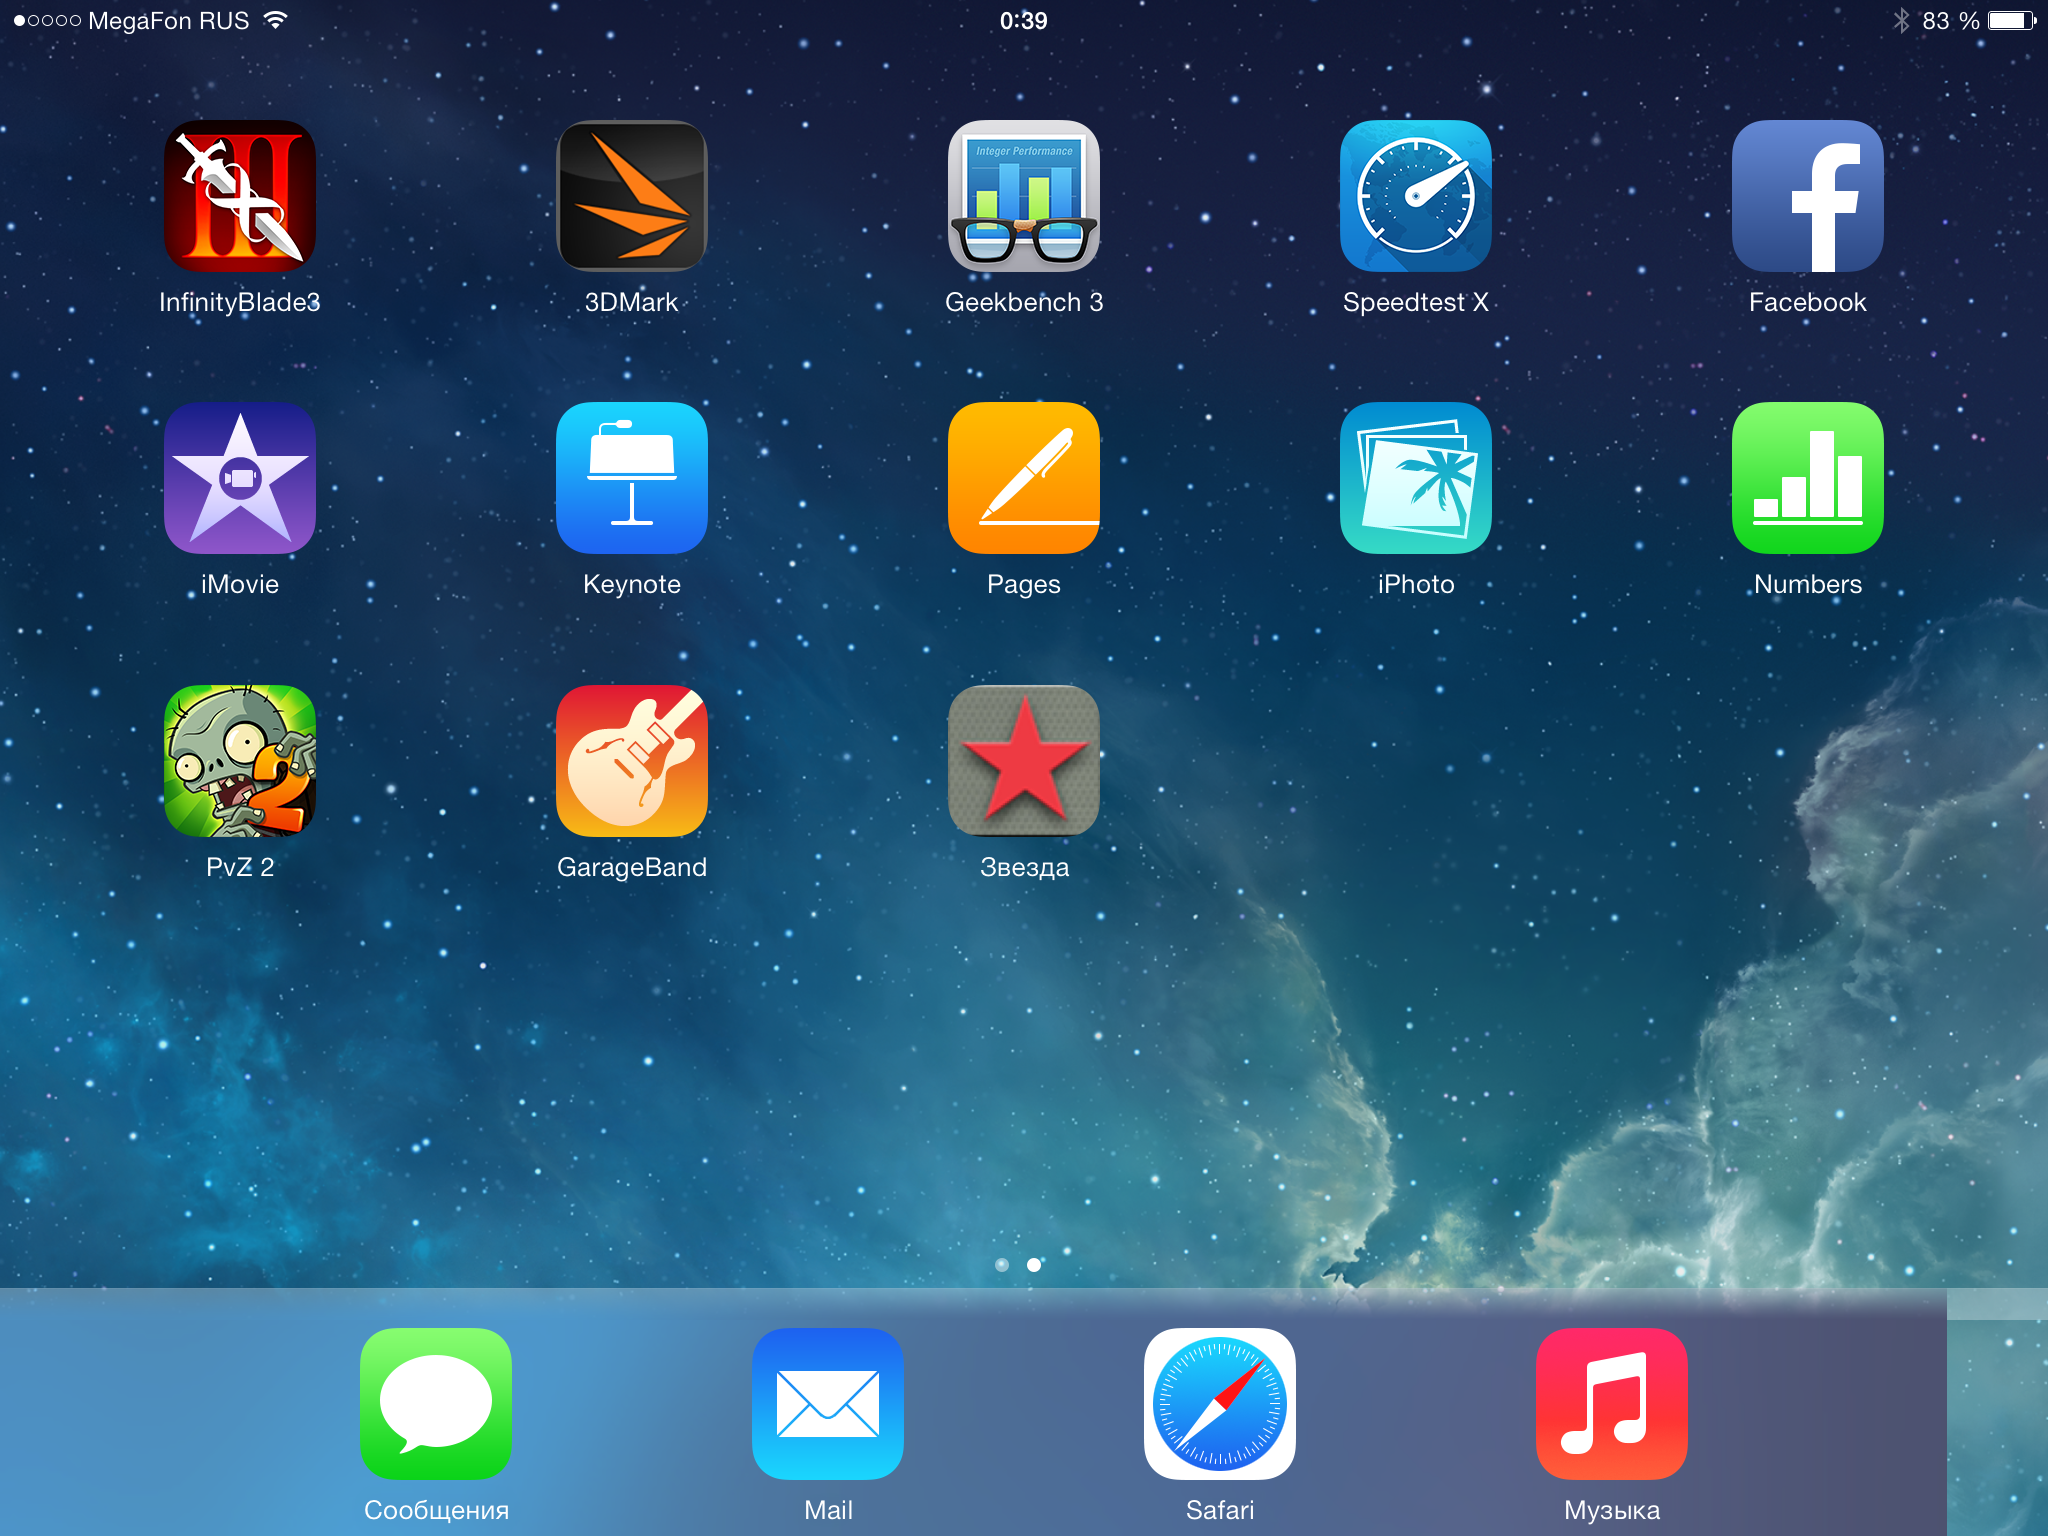Open Geekbench 3 app
Viewport: 2048px width, 1536px height.
click(1024, 196)
